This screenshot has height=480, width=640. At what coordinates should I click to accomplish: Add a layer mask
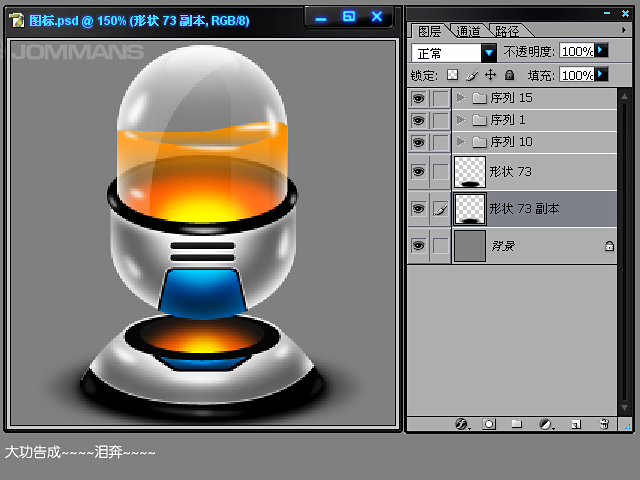(x=489, y=424)
